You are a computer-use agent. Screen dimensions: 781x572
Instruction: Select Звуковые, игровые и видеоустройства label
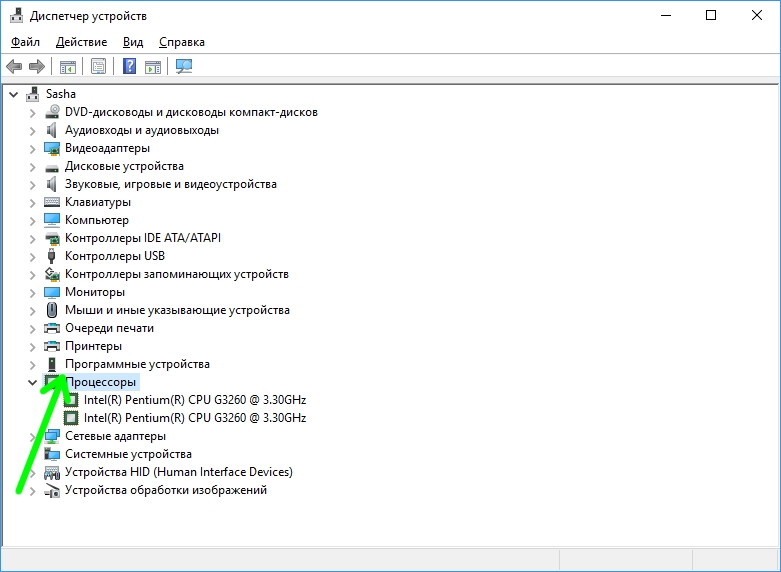click(171, 184)
